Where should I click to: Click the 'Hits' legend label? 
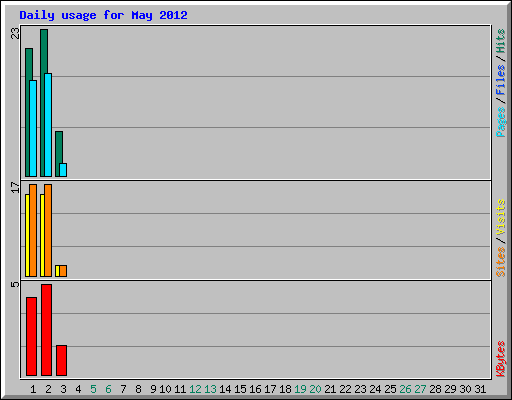(501, 41)
